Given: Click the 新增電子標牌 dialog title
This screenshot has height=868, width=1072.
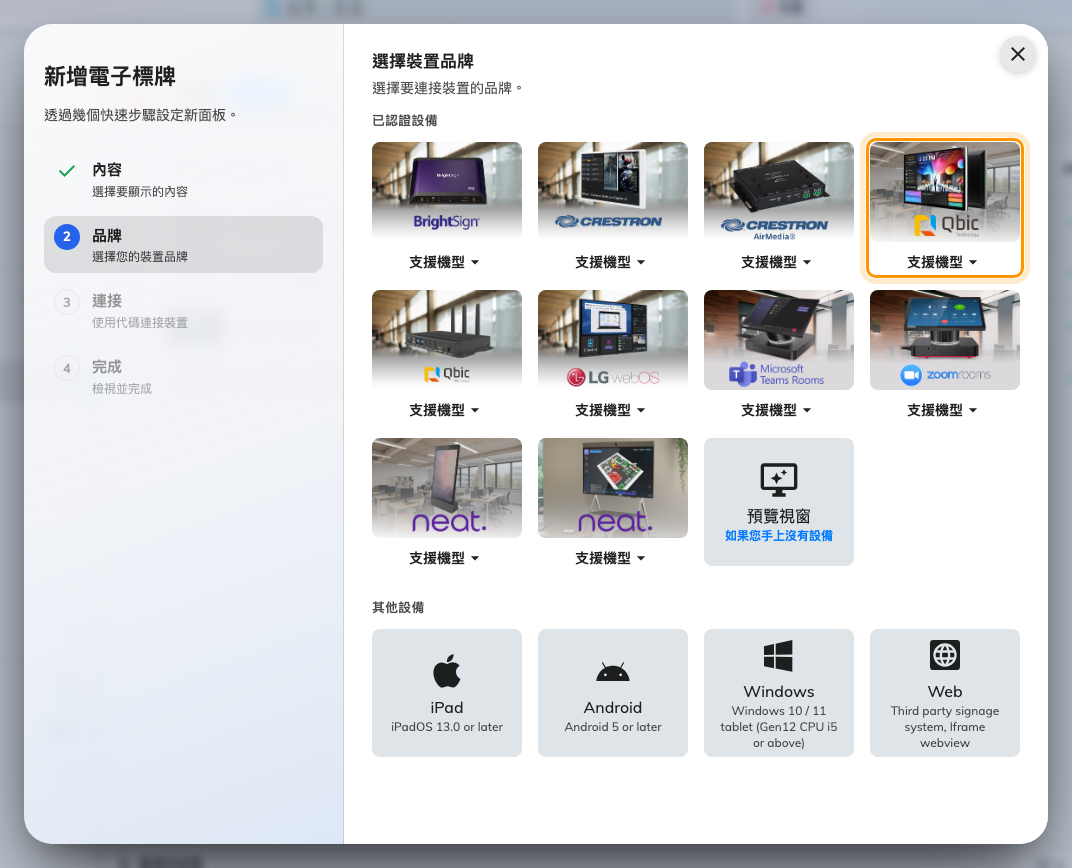Looking at the screenshot, I should [110, 77].
